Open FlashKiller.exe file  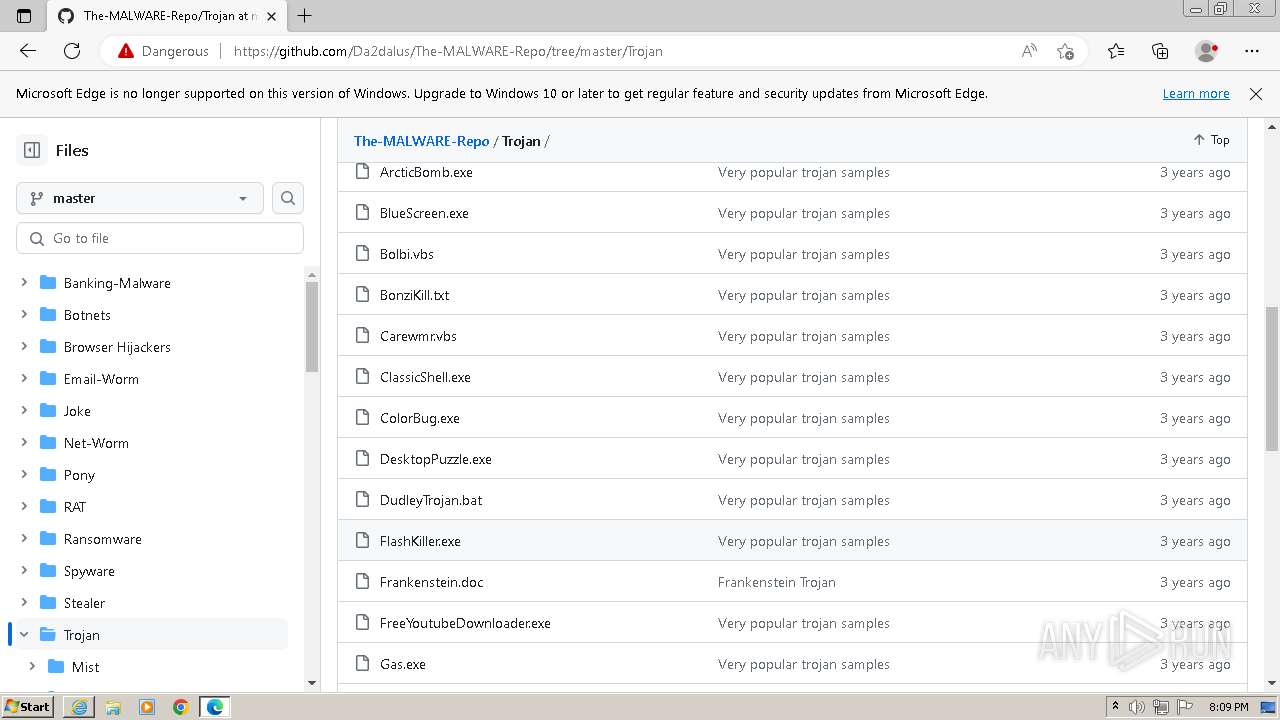(420, 541)
